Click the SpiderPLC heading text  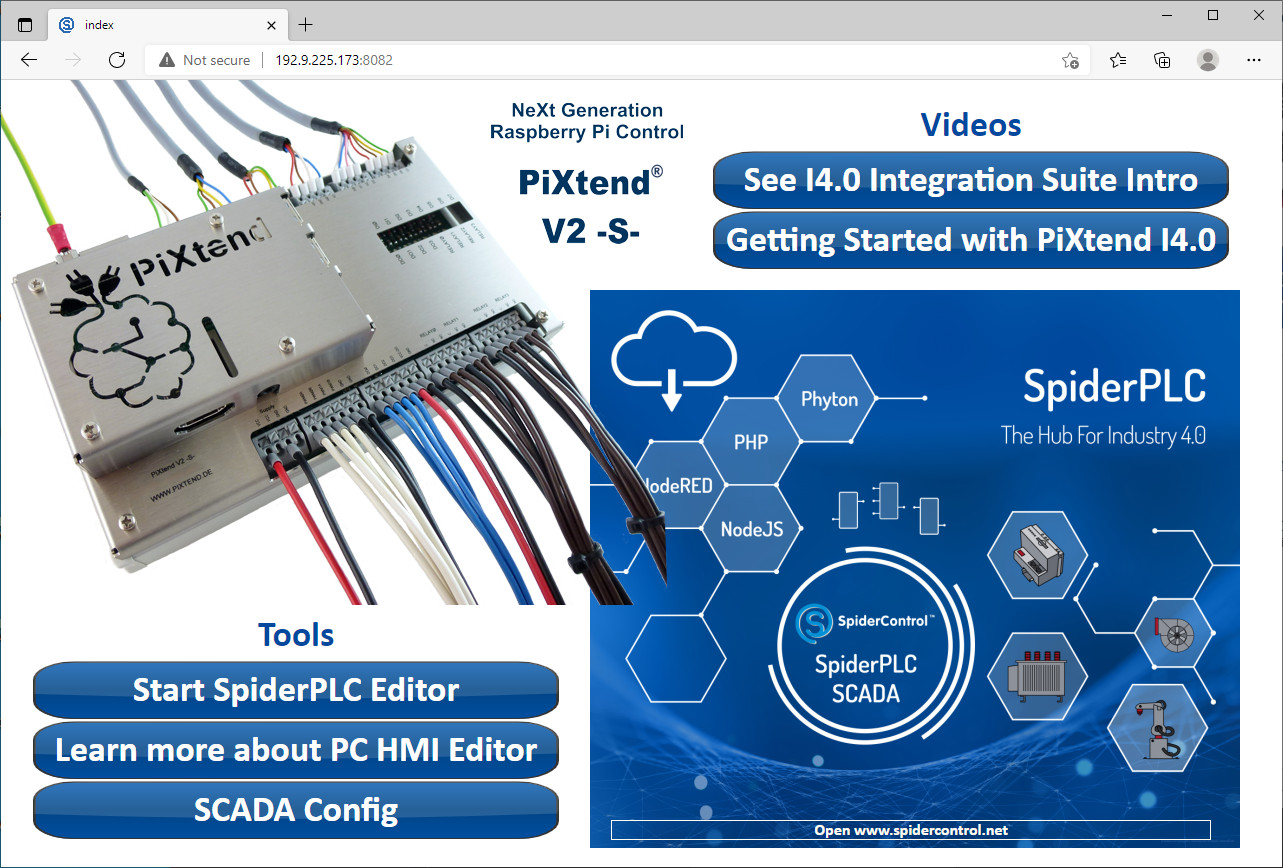pyautogui.click(x=1114, y=388)
